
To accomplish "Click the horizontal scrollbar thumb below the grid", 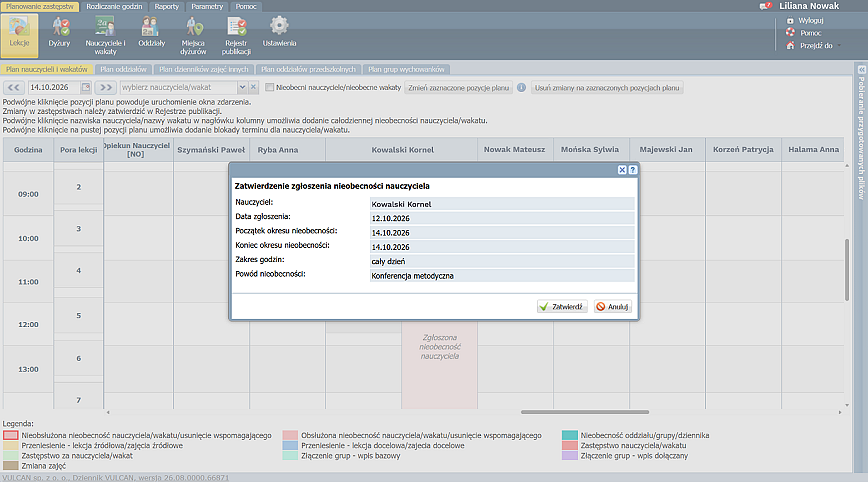I will click(585, 412).
